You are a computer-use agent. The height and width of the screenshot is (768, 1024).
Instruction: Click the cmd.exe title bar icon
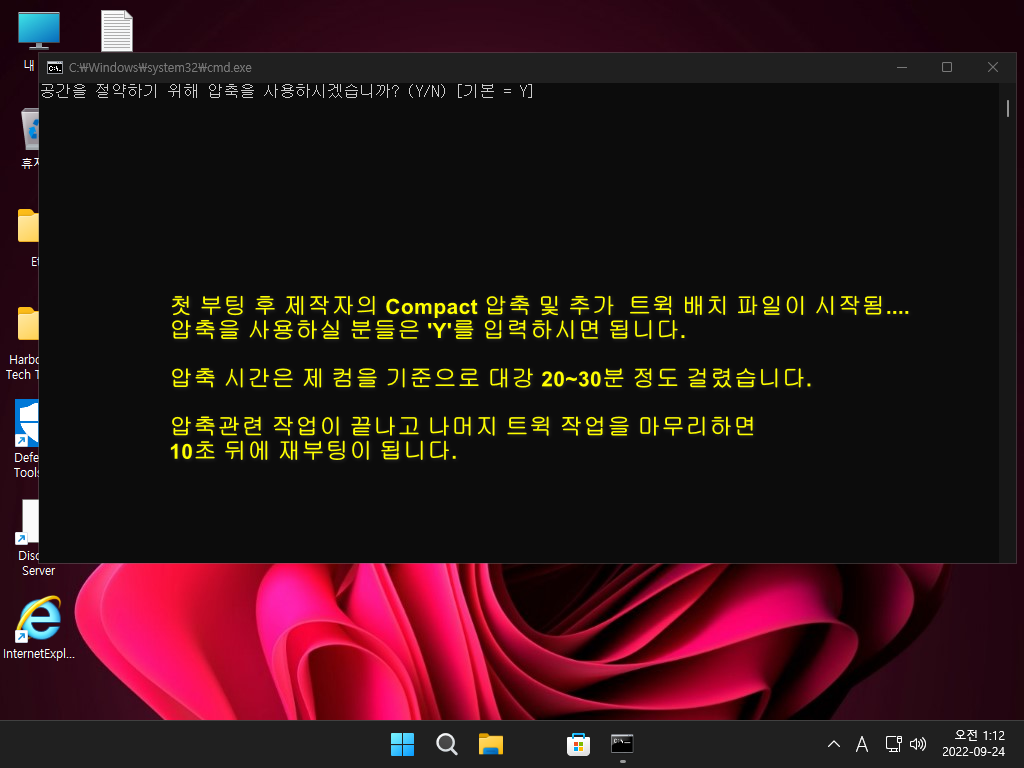point(55,67)
